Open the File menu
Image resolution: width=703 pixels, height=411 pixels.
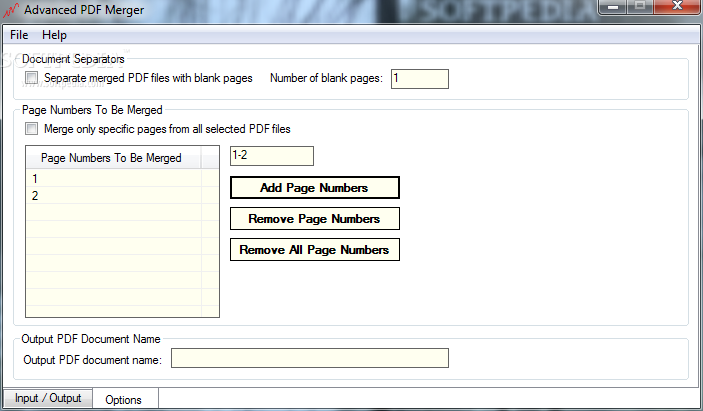[19, 35]
